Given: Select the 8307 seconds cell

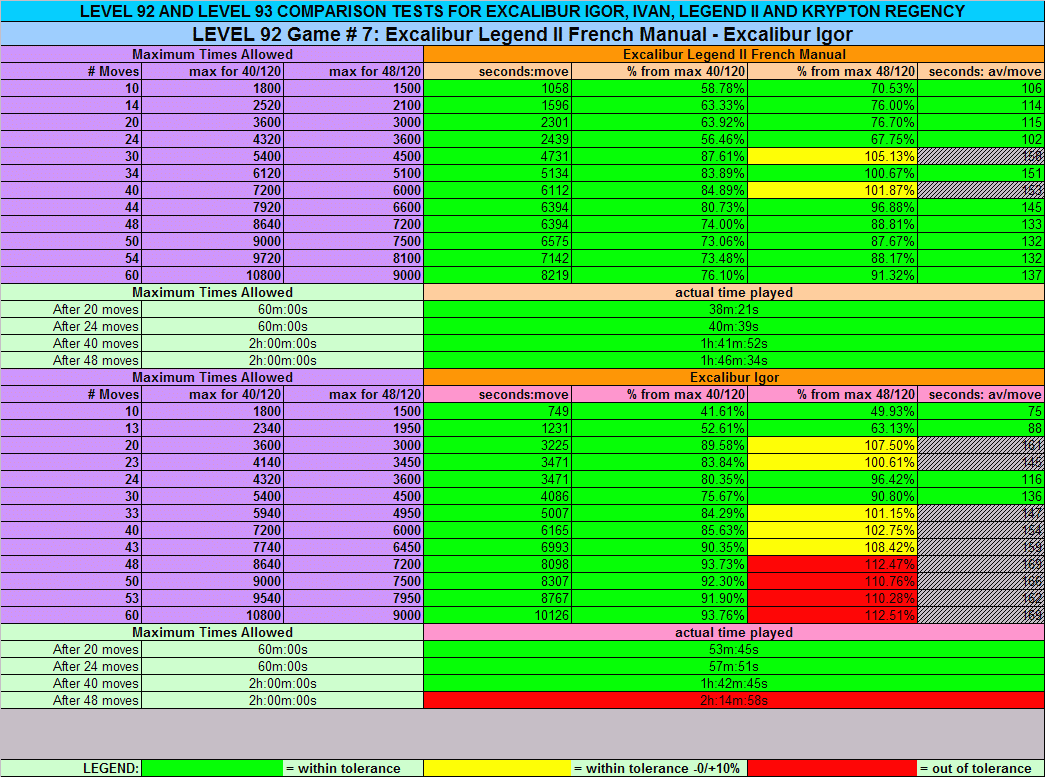Looking at the screenshot, I should tap(497, 581).
